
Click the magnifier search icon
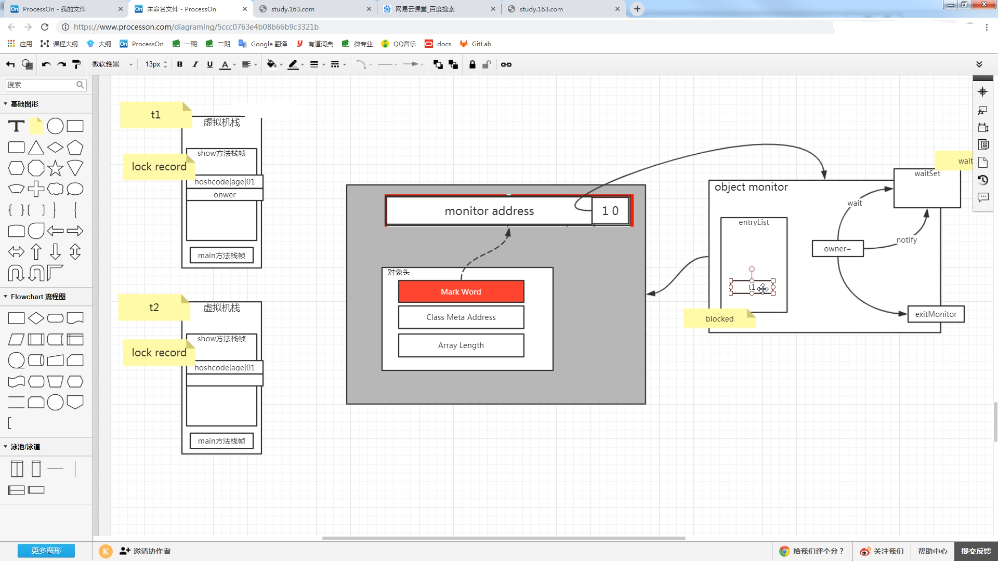point(80,85)
